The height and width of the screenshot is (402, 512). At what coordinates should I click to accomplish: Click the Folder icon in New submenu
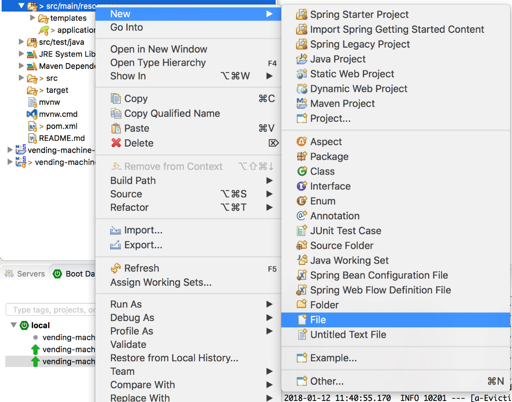302,305
